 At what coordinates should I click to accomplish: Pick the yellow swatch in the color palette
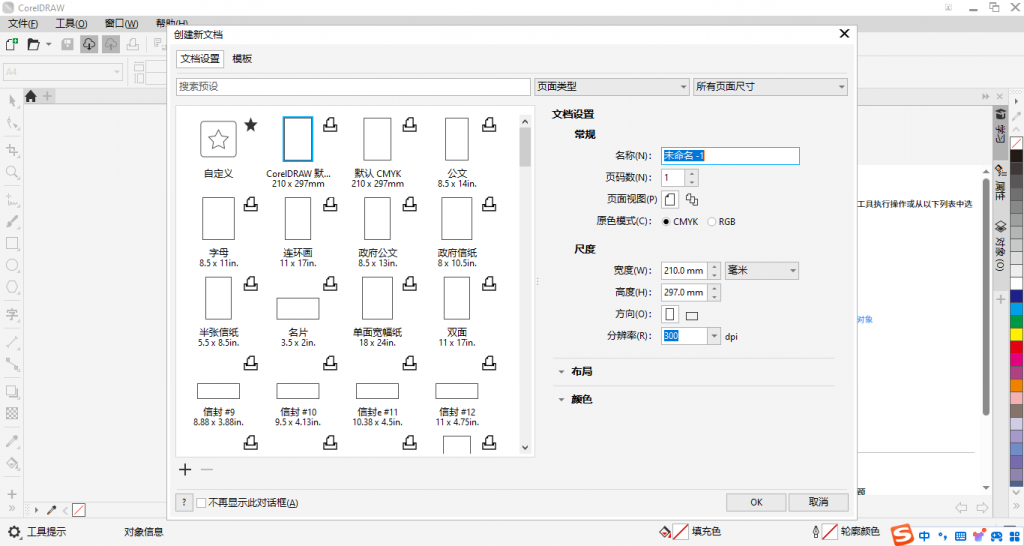tap(1016, 334)
